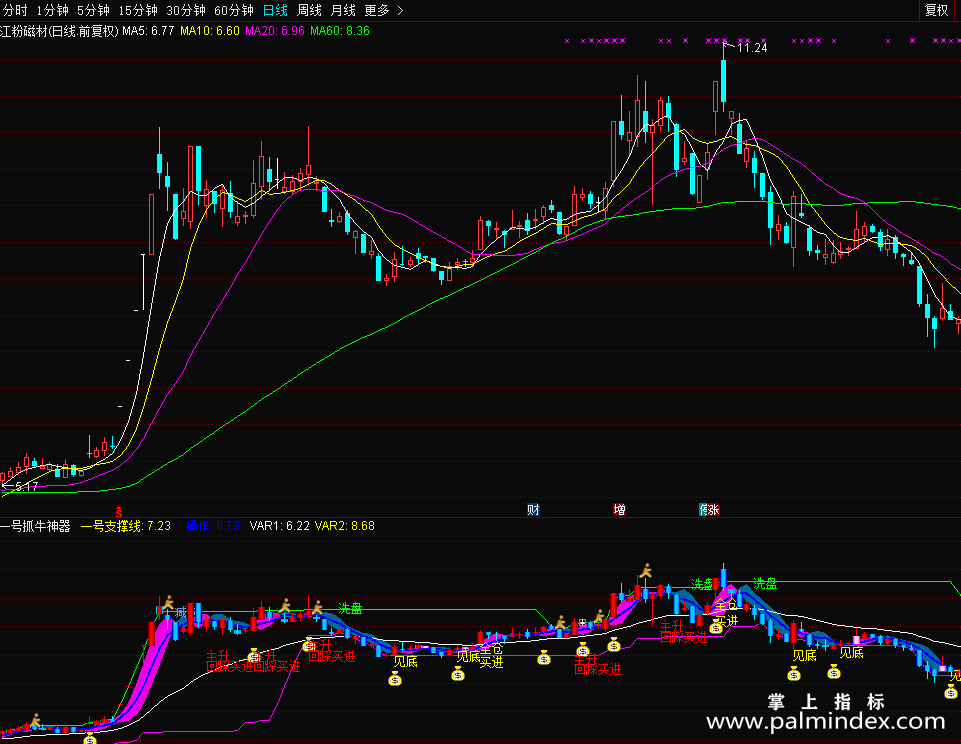Click the MA5: 6.77 indicator label
Screen dimensions: 961x744
coord(148,31)
